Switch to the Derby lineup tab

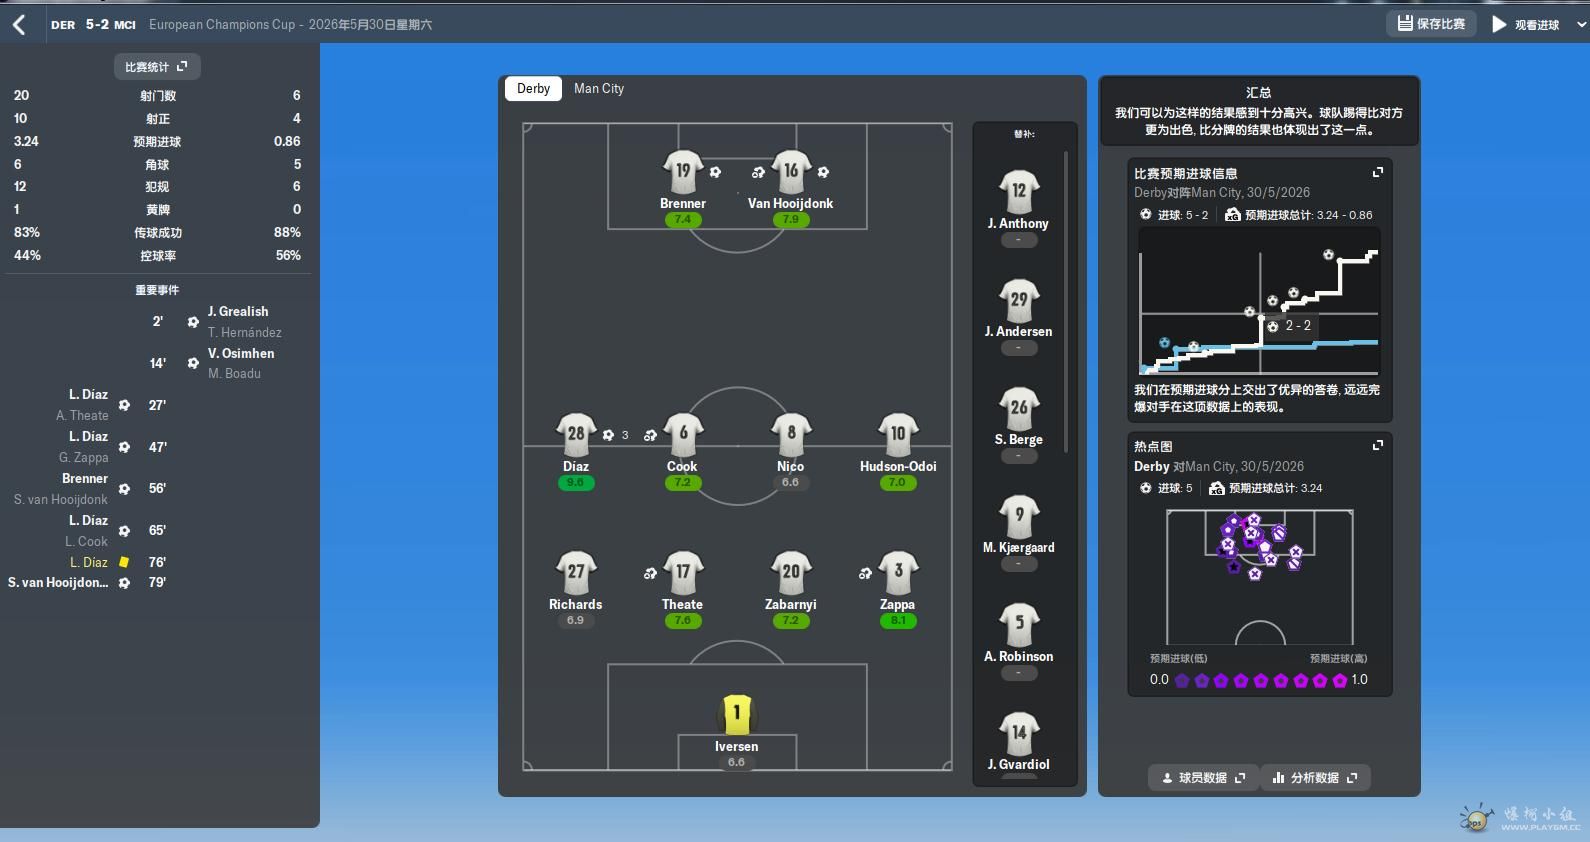pyautogui.click(x=533, y=88)
